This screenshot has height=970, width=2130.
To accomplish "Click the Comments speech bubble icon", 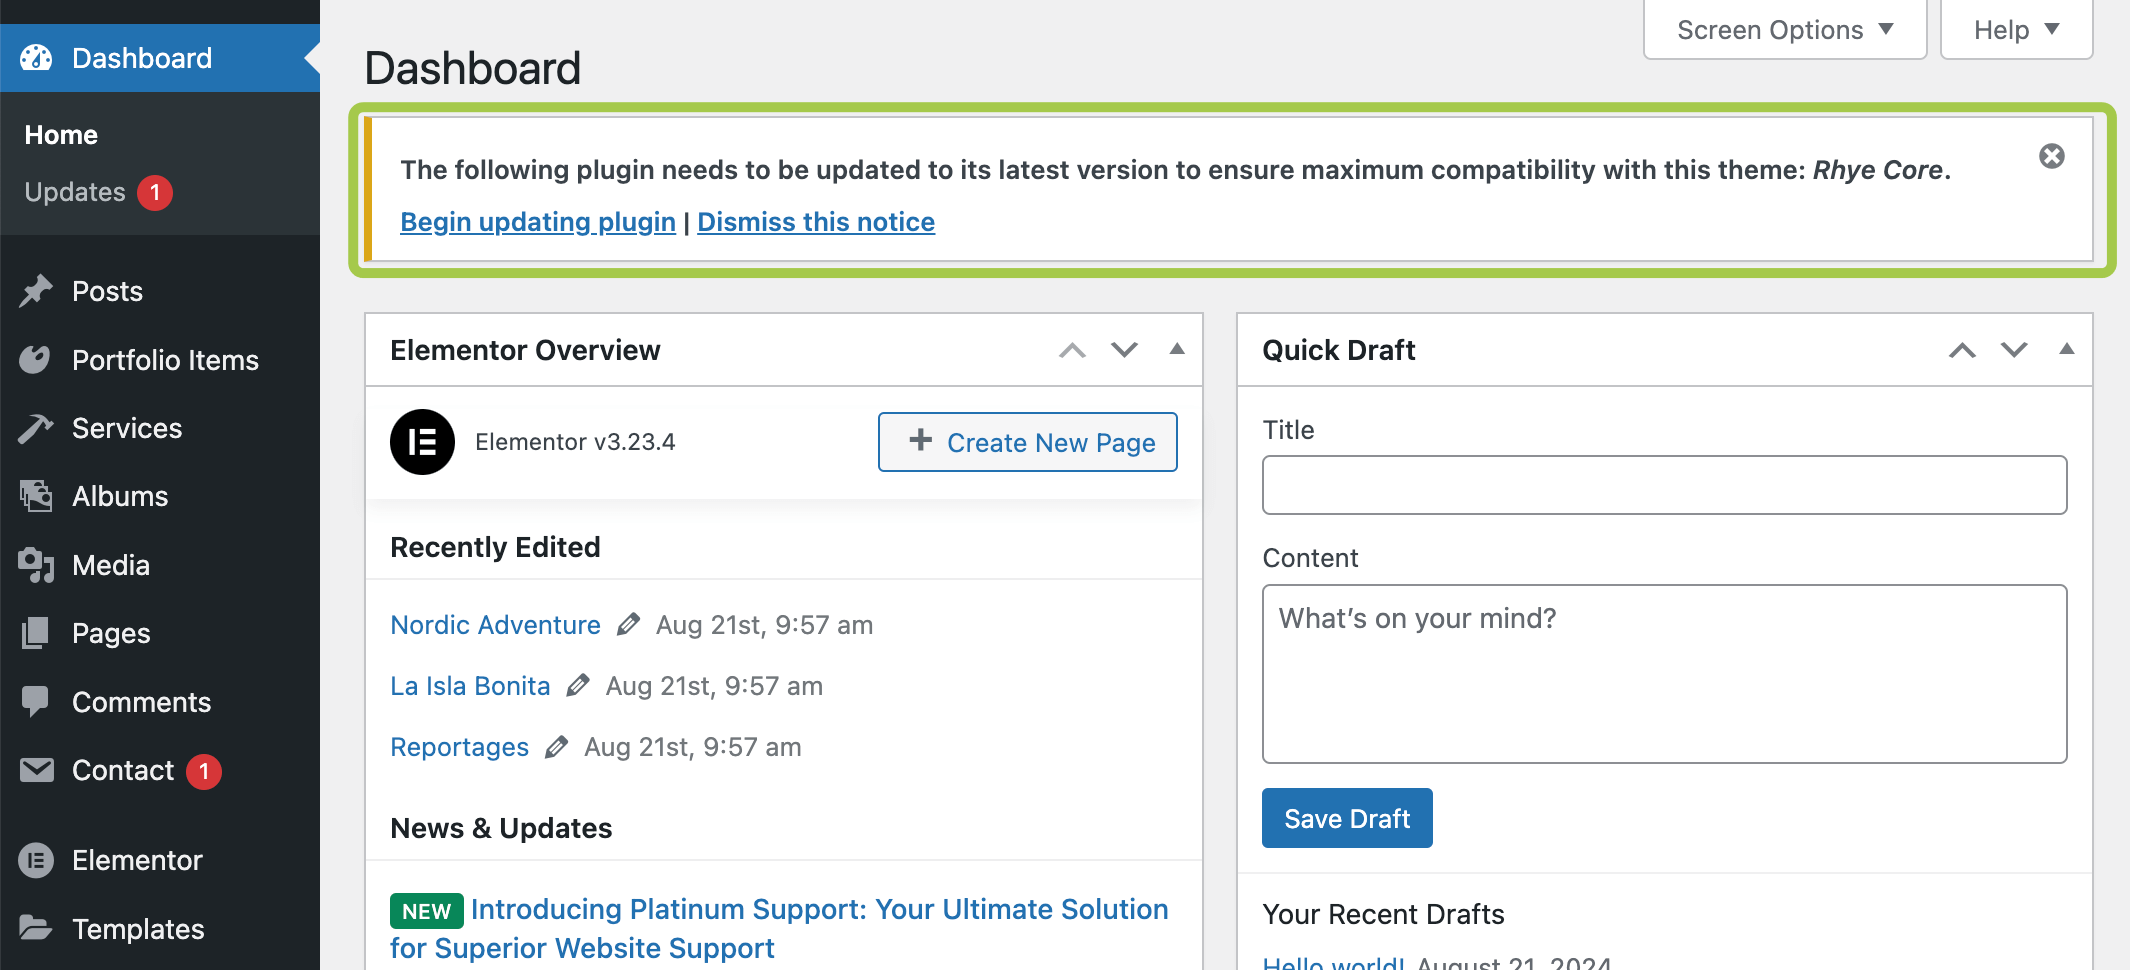I will 36,702.
